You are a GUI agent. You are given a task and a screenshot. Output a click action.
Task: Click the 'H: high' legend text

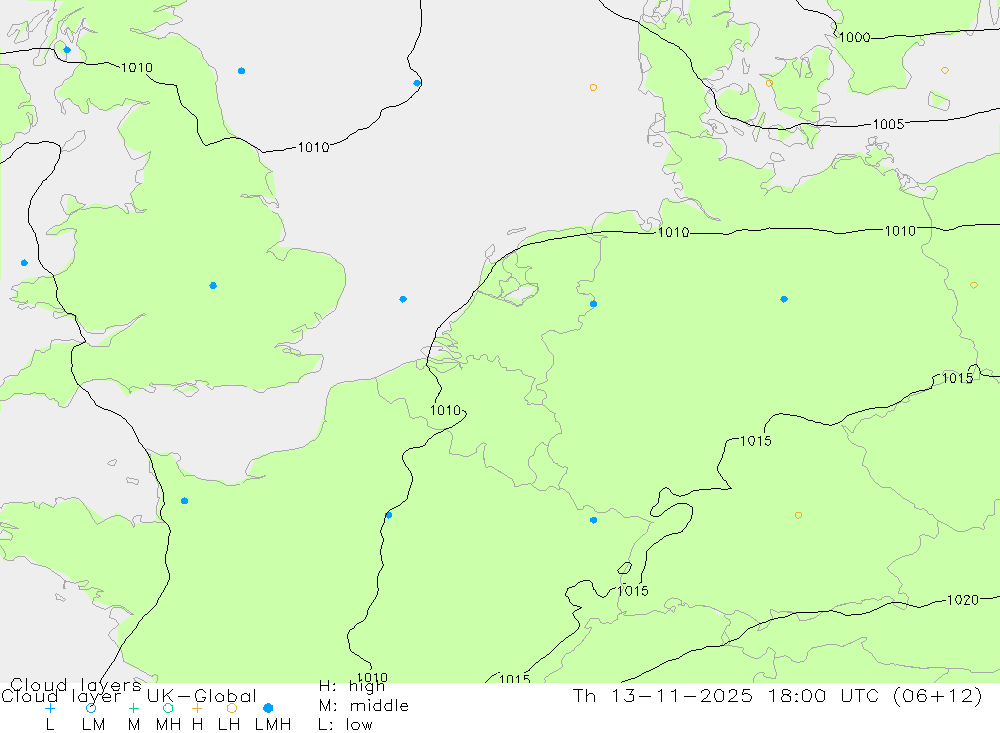pyautogui.click(x=352, y=686)
